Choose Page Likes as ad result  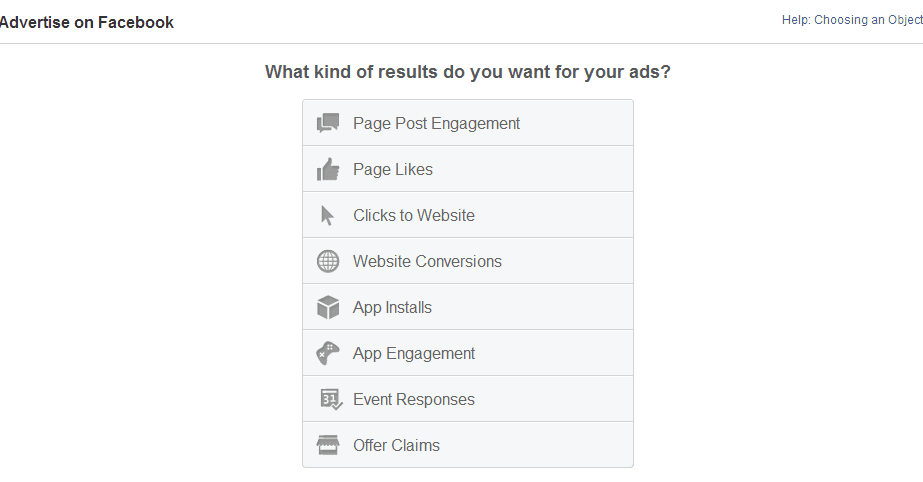click(x=468, y=169)
